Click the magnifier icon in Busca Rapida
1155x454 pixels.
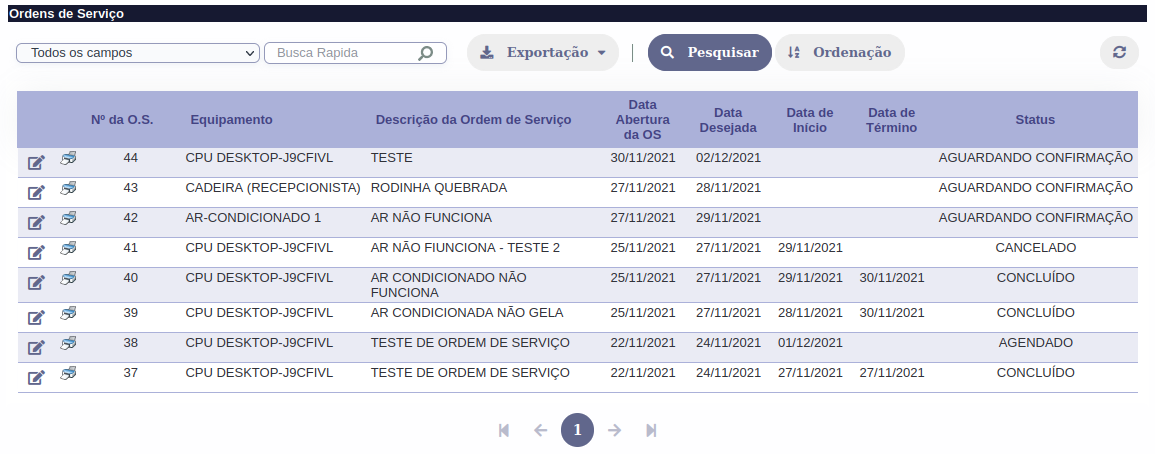click(426, 53)
